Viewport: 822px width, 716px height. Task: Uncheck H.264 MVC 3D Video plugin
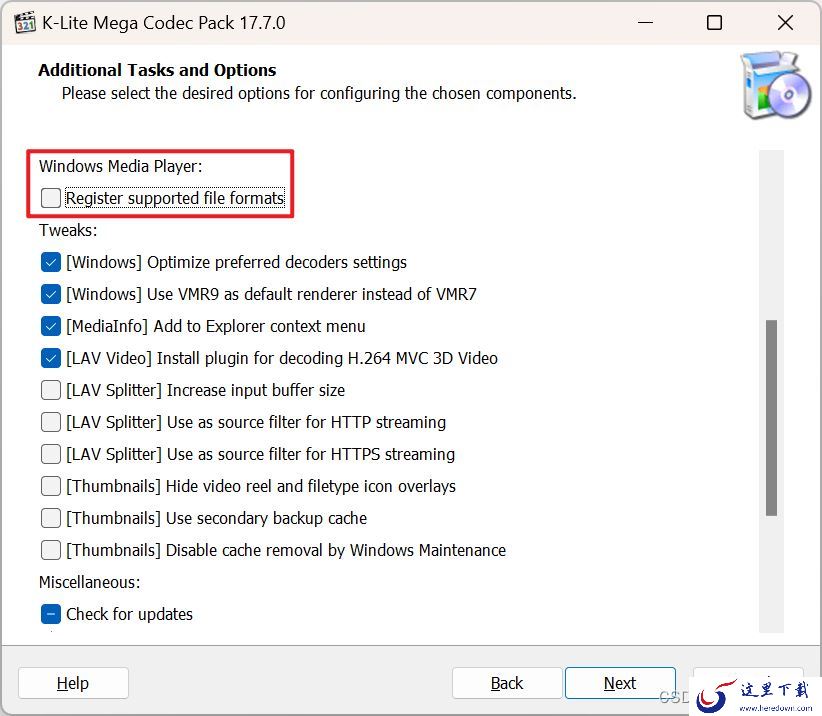pos(51,359)
